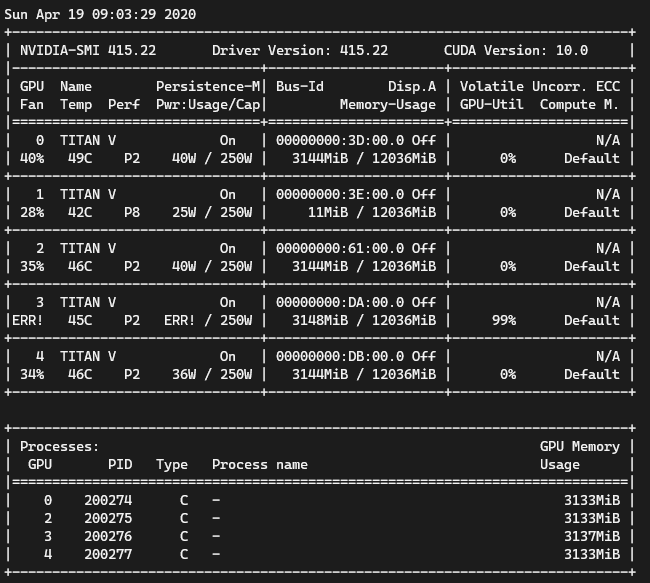Click bus ID "00000000:3E:00.0"
The width and height of the screenshot is (650, 583).
pos(340,194)
